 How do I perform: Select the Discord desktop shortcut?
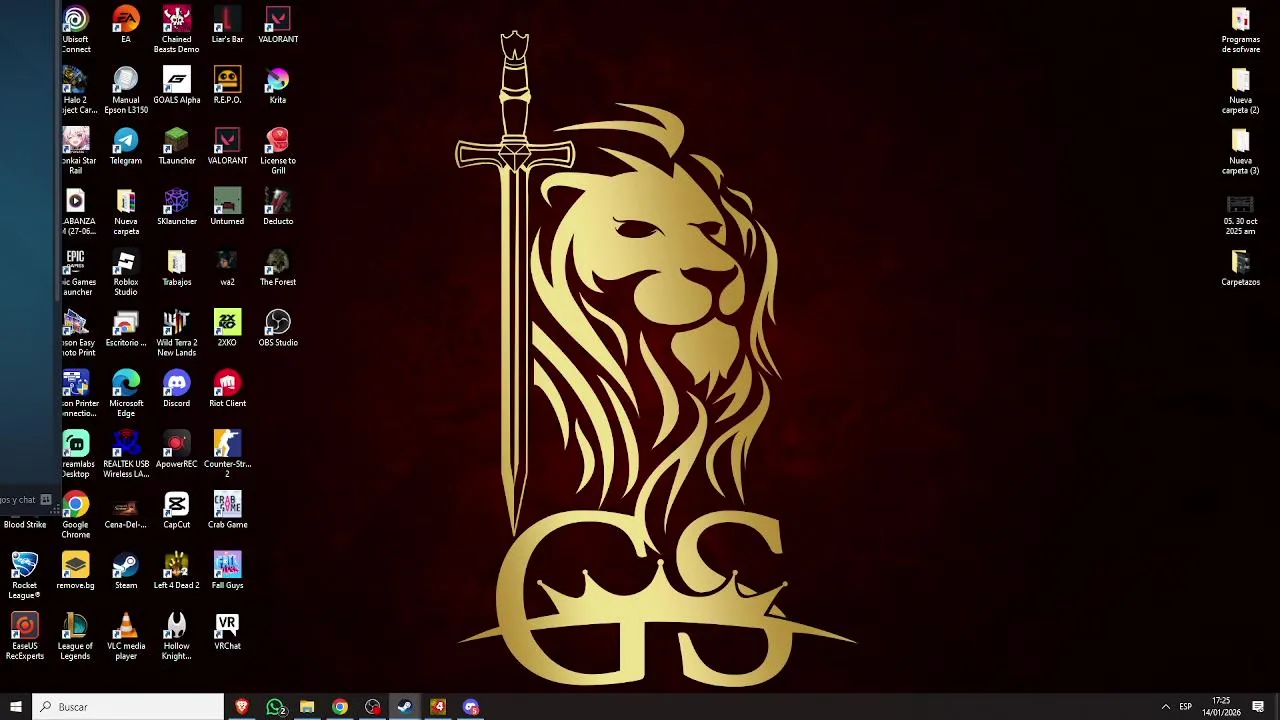pos(177,389)
